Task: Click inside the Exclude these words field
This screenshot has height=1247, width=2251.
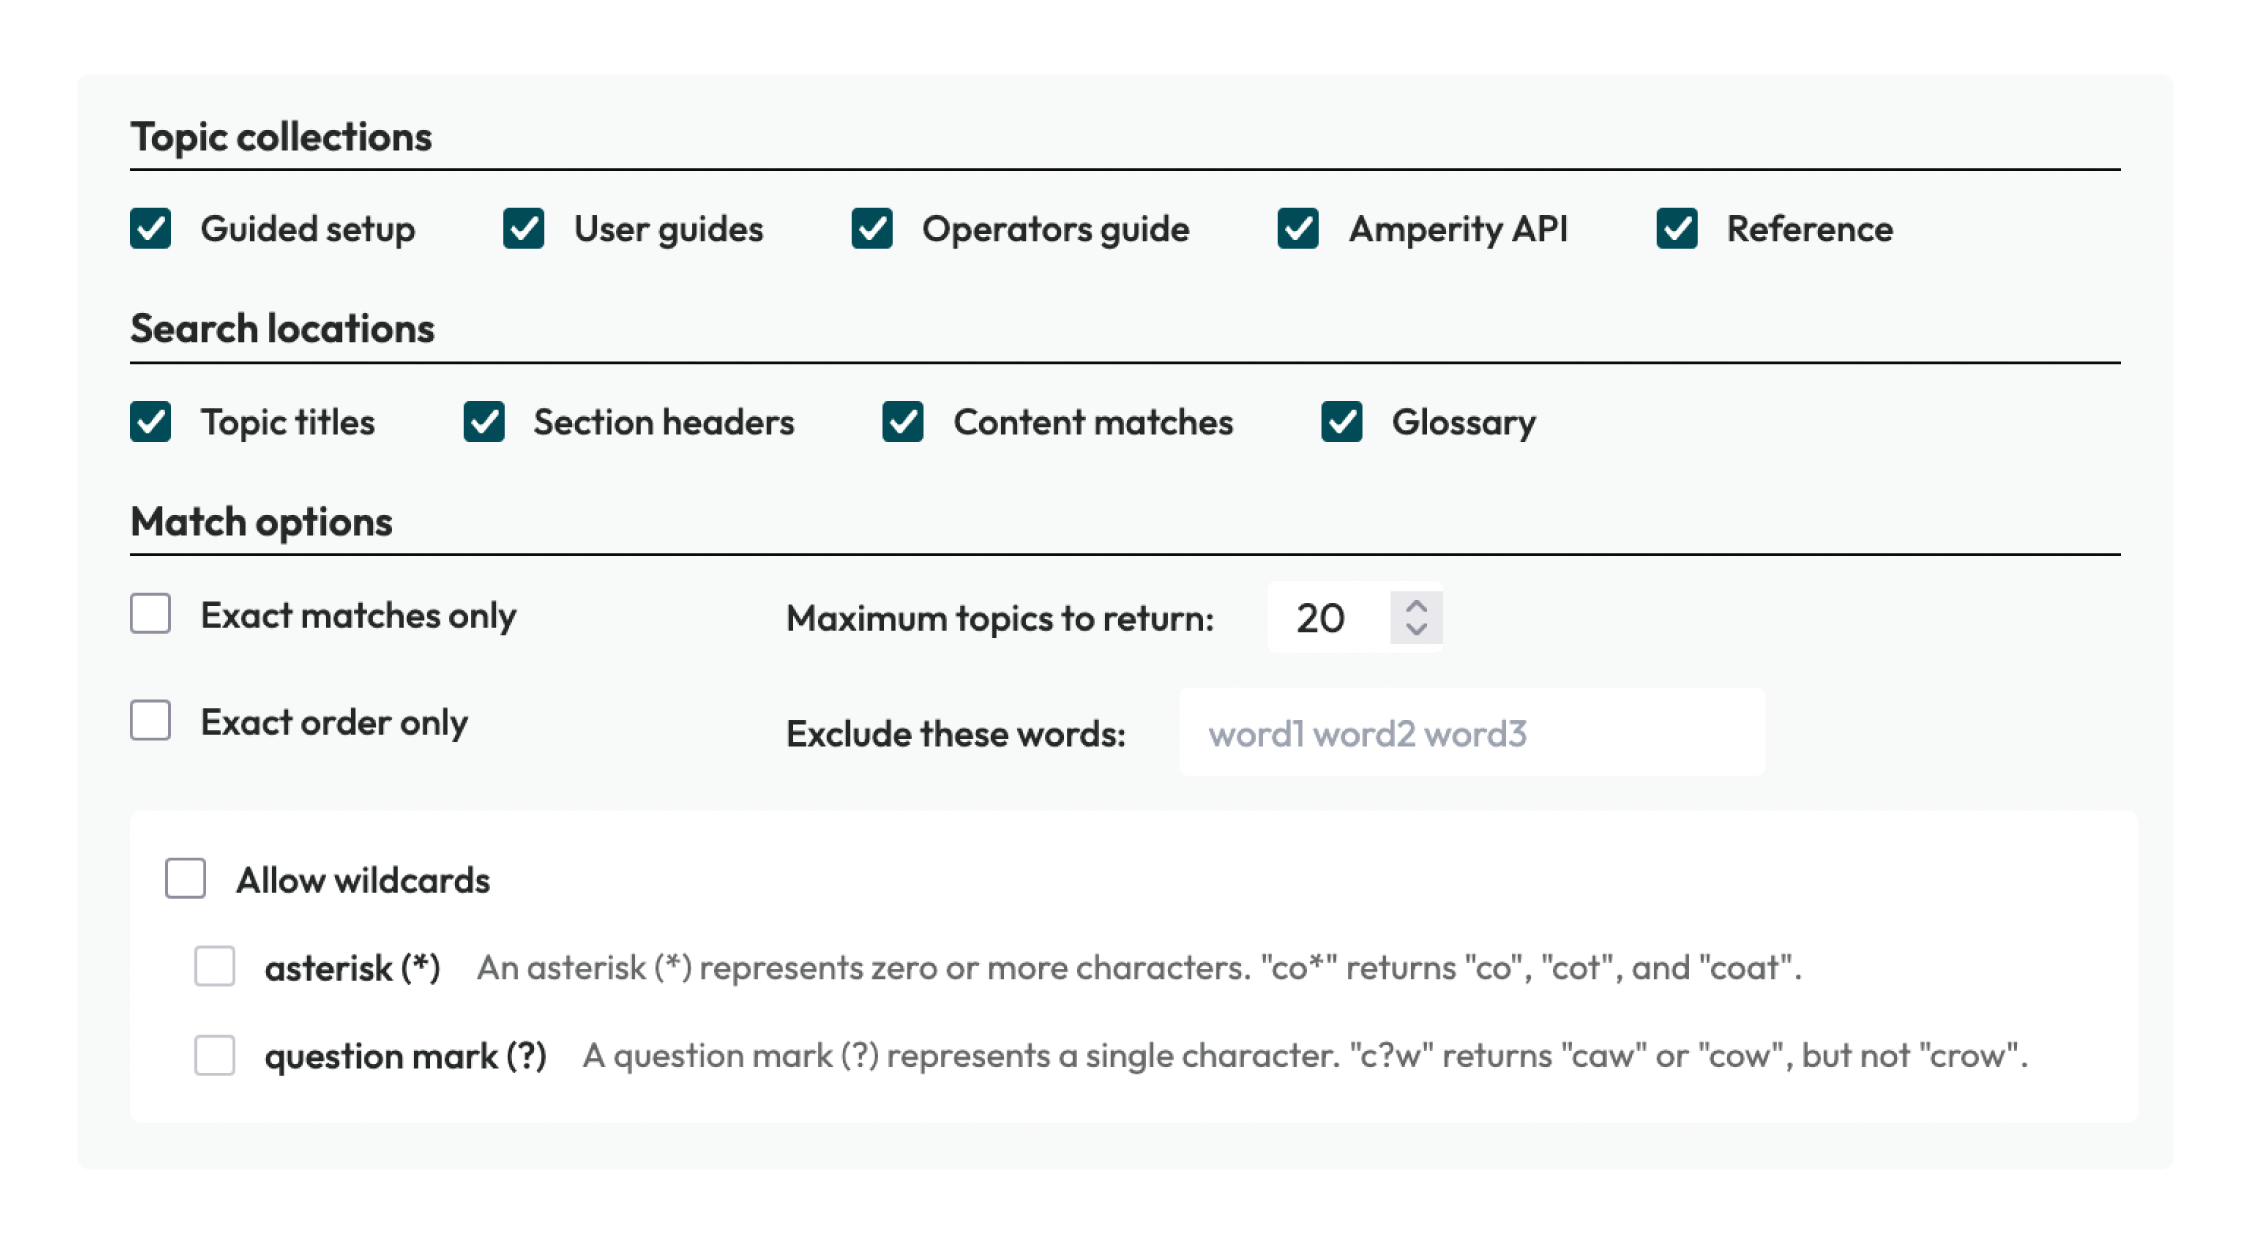Action: pyautogui.click(x=1472, y=732)
